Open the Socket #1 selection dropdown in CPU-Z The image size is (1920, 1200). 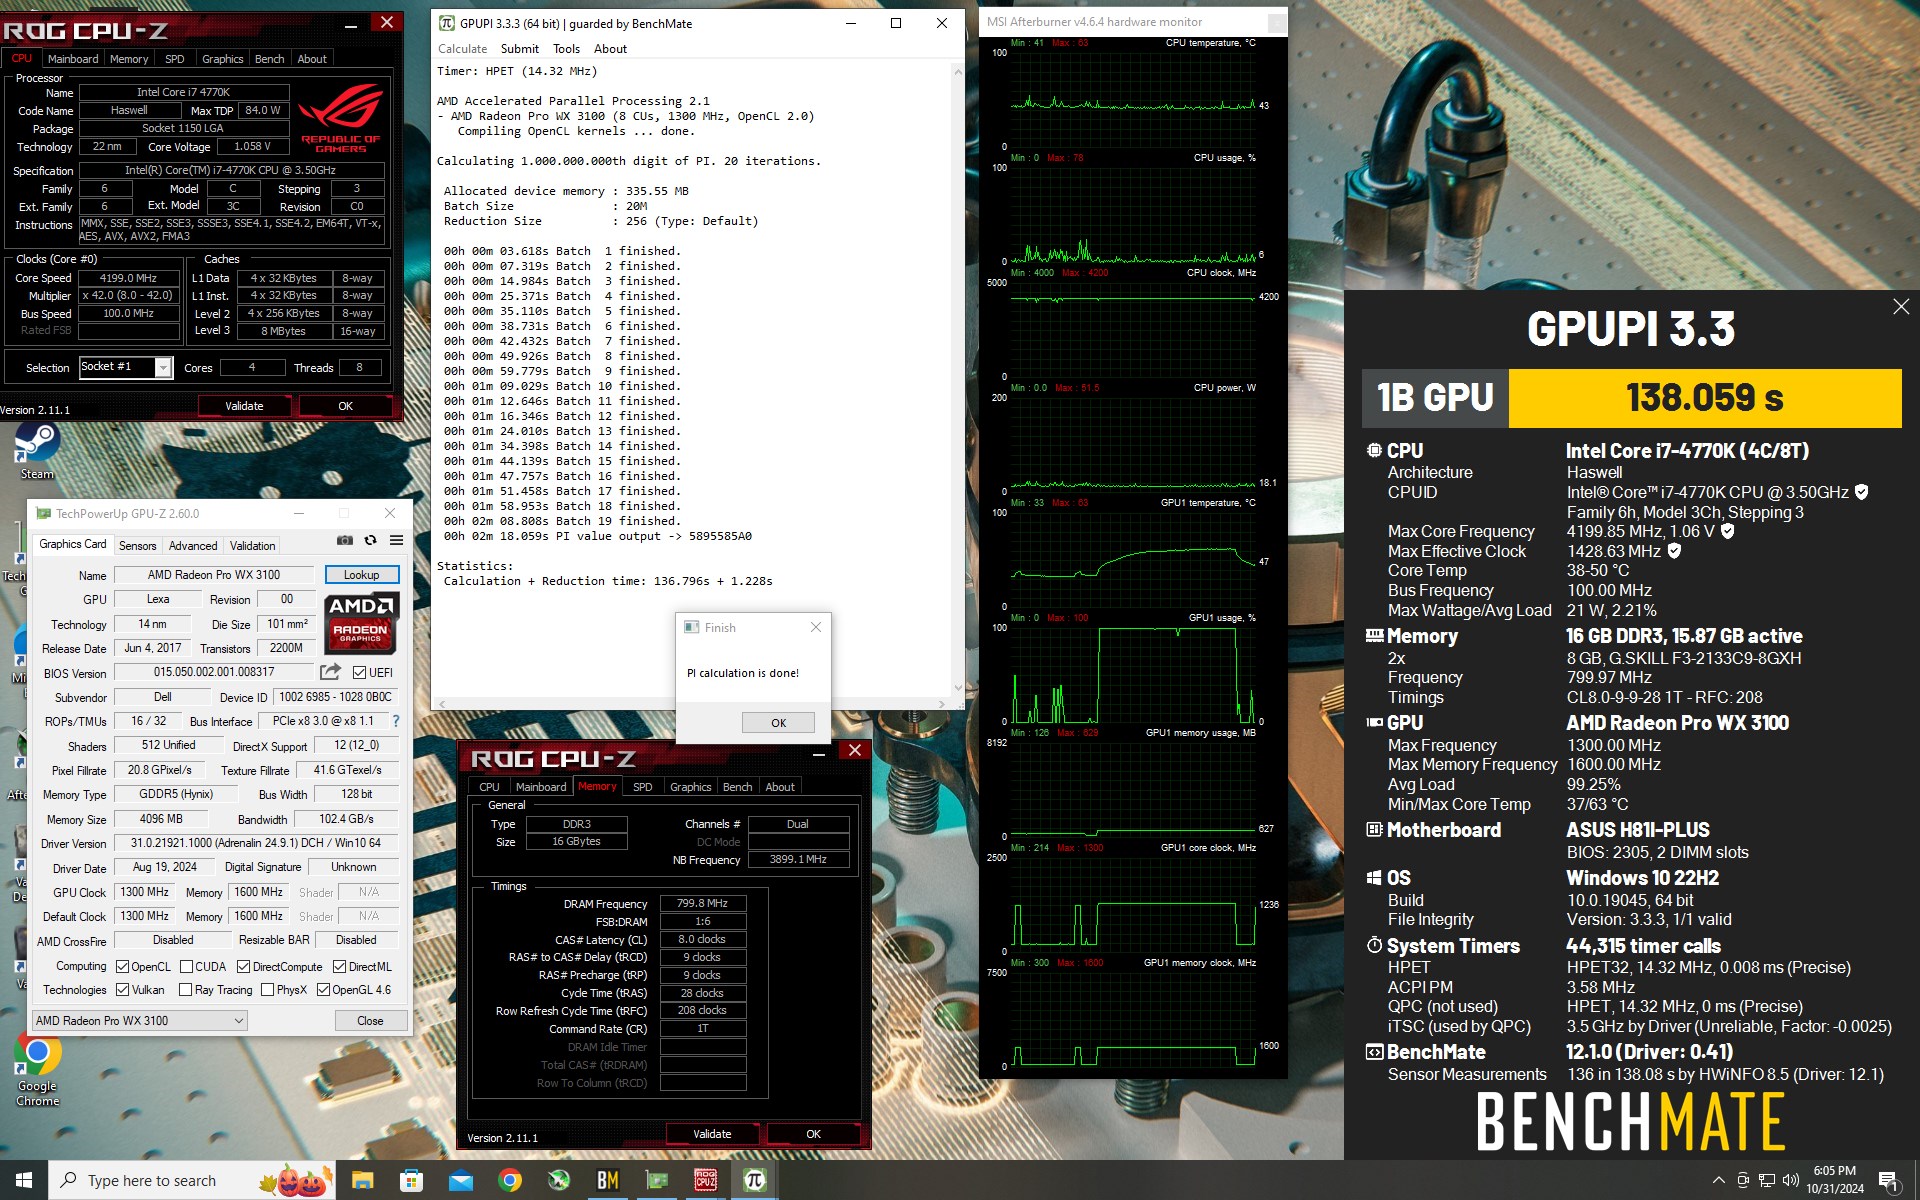(x=126, y=367)
